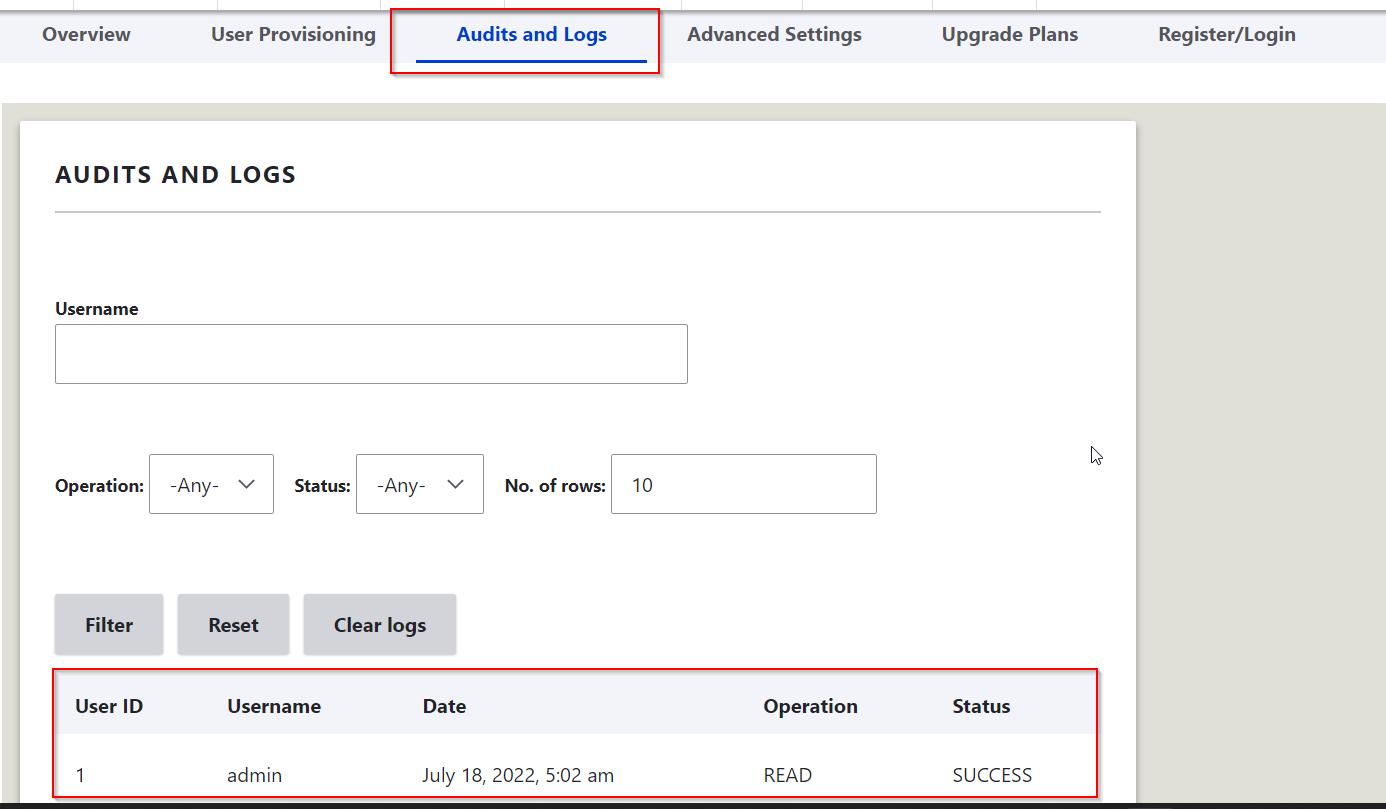Click the Status column header
The width and height of the screenshot is (1386, 809).
(981, 705)
